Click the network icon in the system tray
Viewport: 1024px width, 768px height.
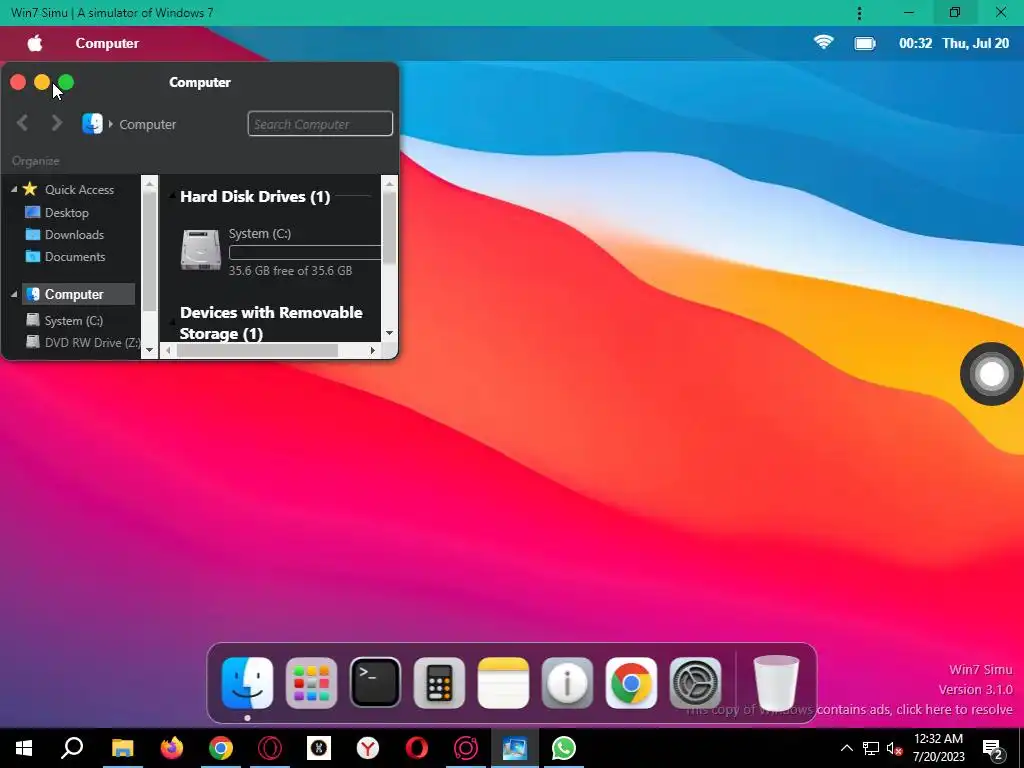click(x=871, y=748)
